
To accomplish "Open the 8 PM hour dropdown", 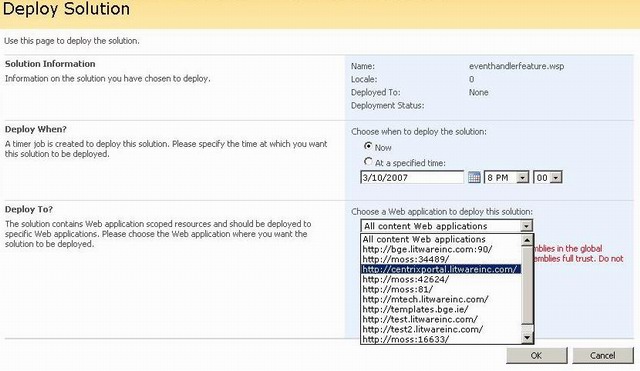I will point(522,178).
